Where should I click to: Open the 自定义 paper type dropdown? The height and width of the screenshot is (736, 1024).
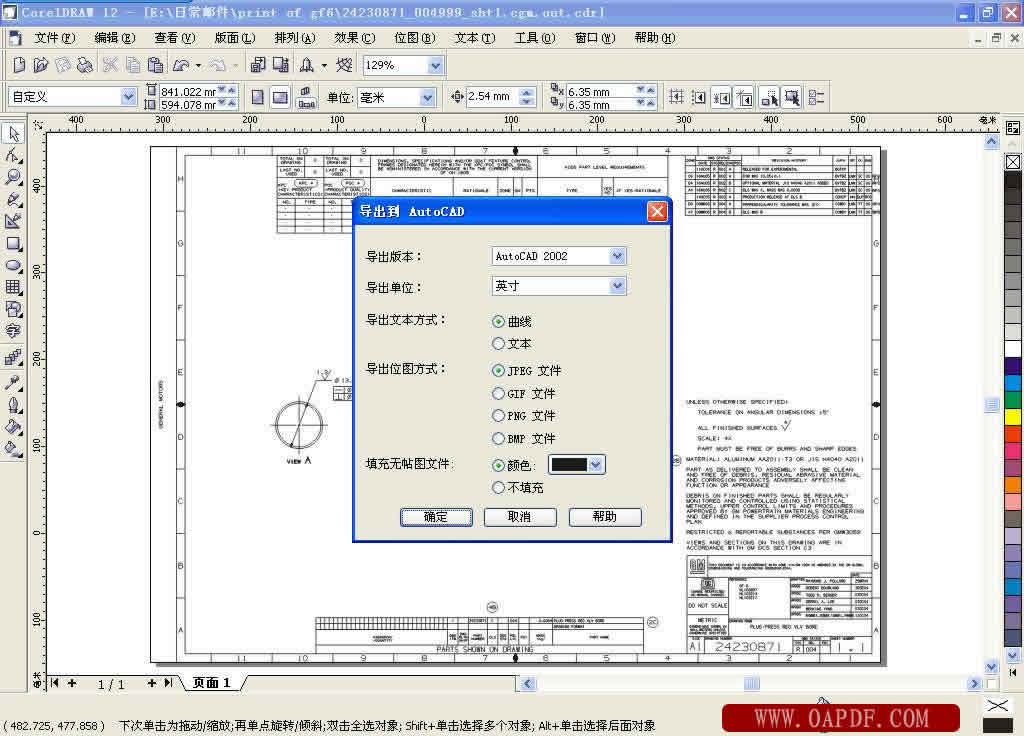click(x=128, y=97)
